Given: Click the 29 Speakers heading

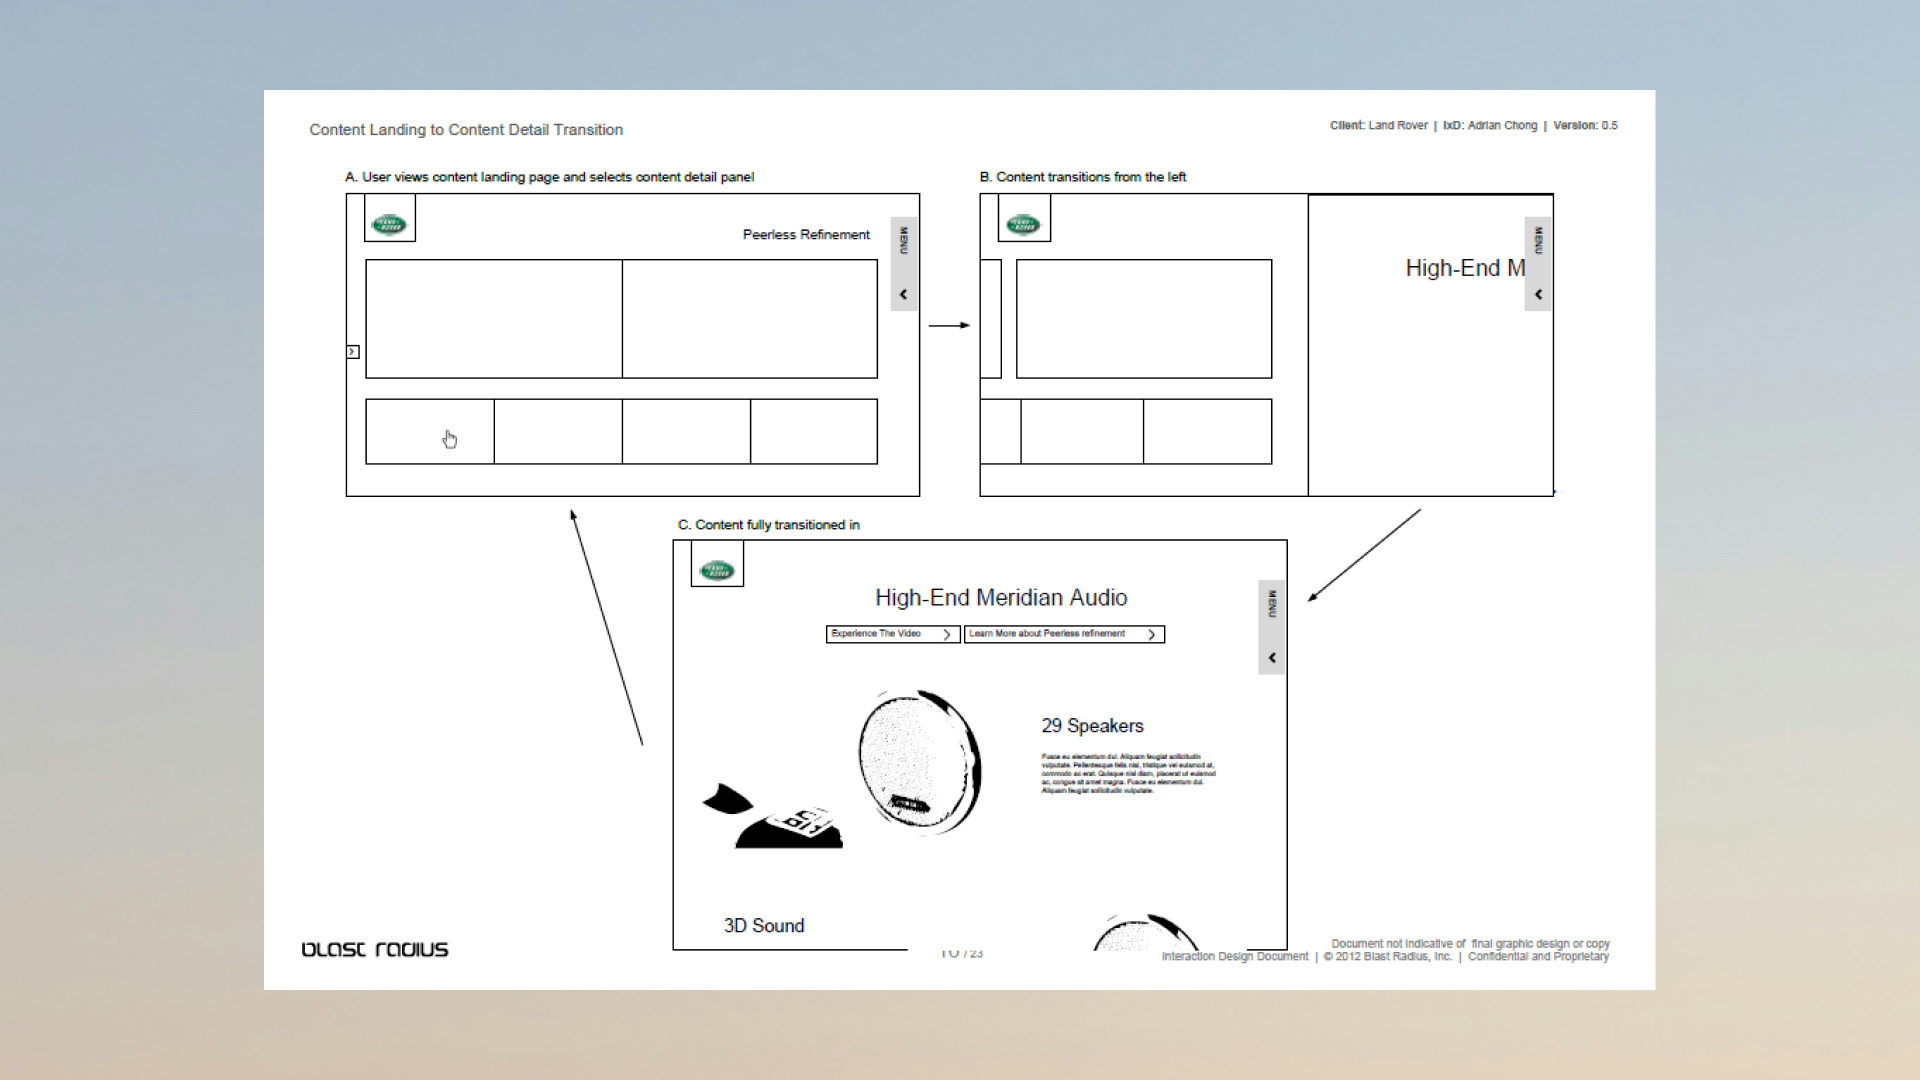Looking at the screenshot, I should [x=1092, y=726].
